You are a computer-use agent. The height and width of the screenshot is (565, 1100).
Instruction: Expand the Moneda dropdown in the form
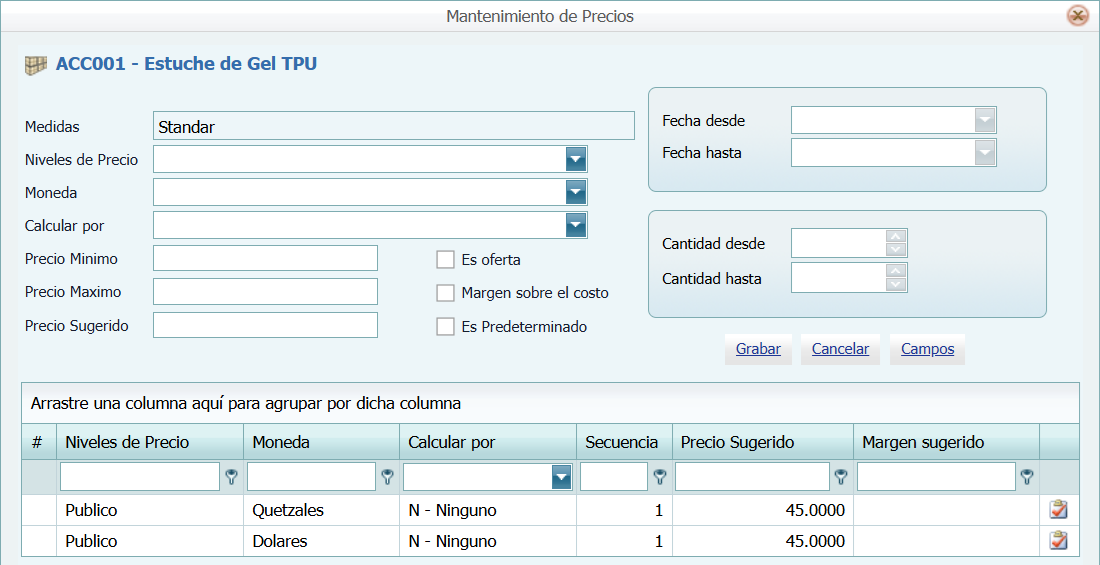pos(575,193)
